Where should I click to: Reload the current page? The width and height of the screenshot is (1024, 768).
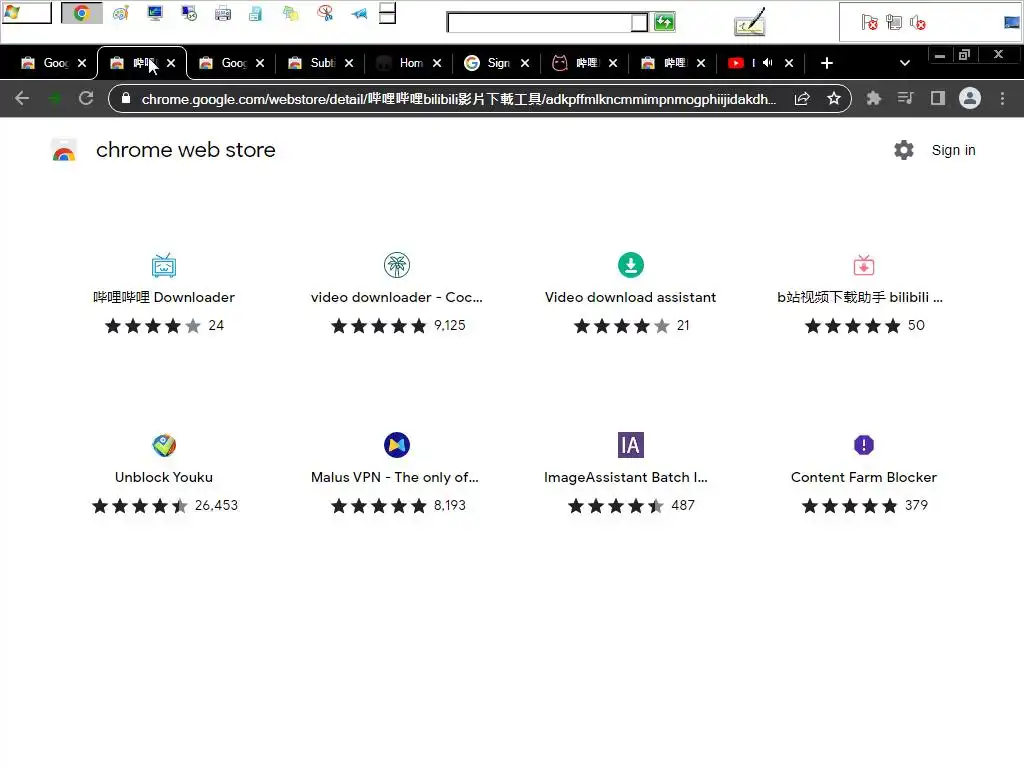pyautogui.click(x=86, y=99)
